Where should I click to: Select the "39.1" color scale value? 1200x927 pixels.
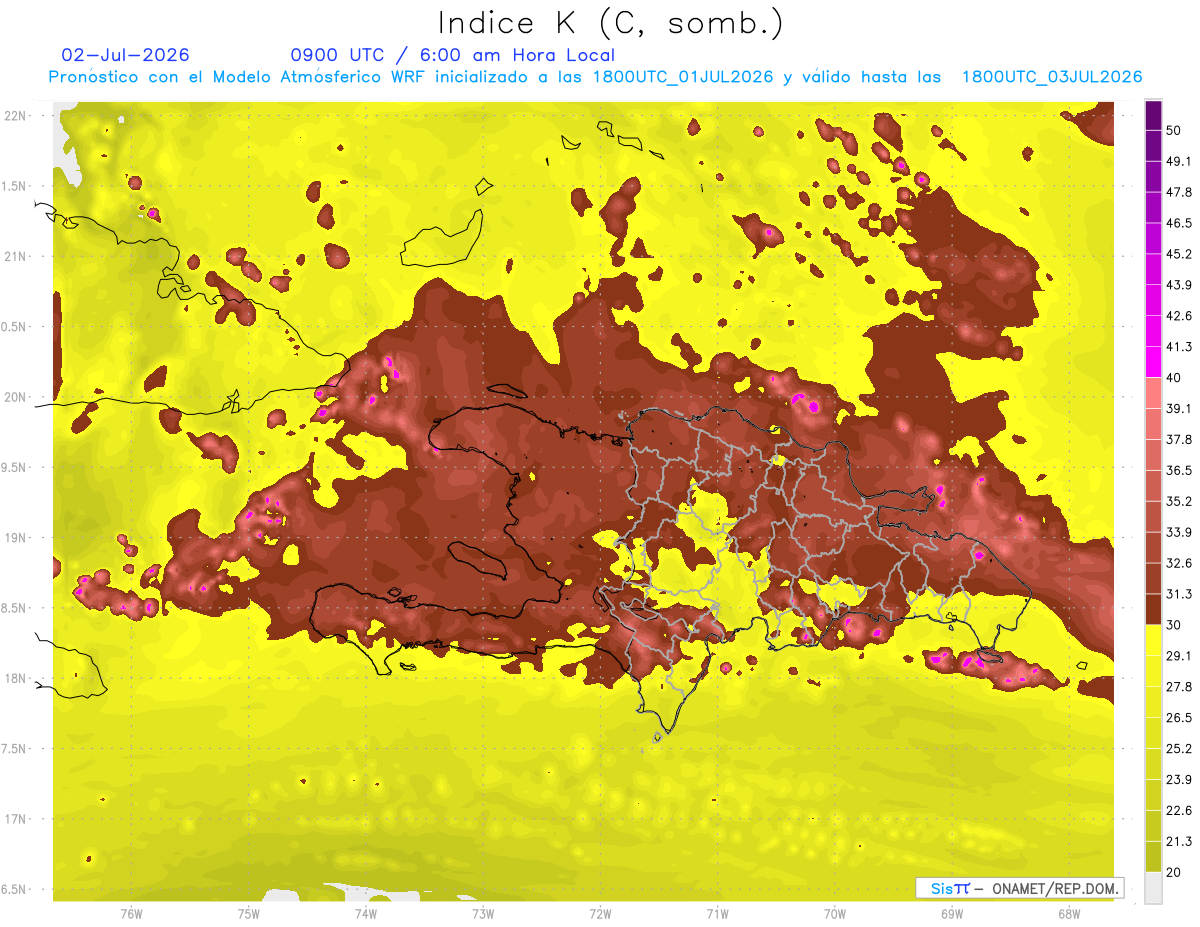point(1179,408)
